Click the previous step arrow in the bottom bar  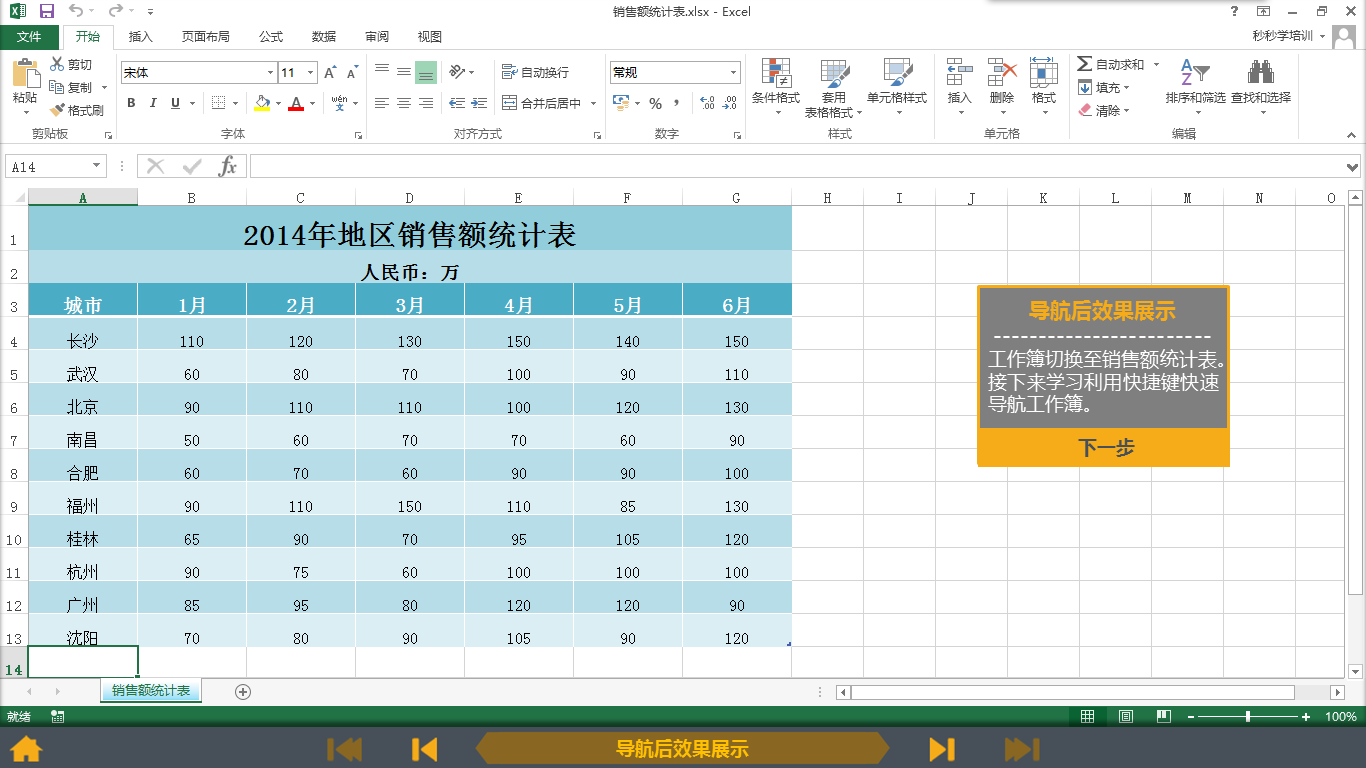click(425, 749)
